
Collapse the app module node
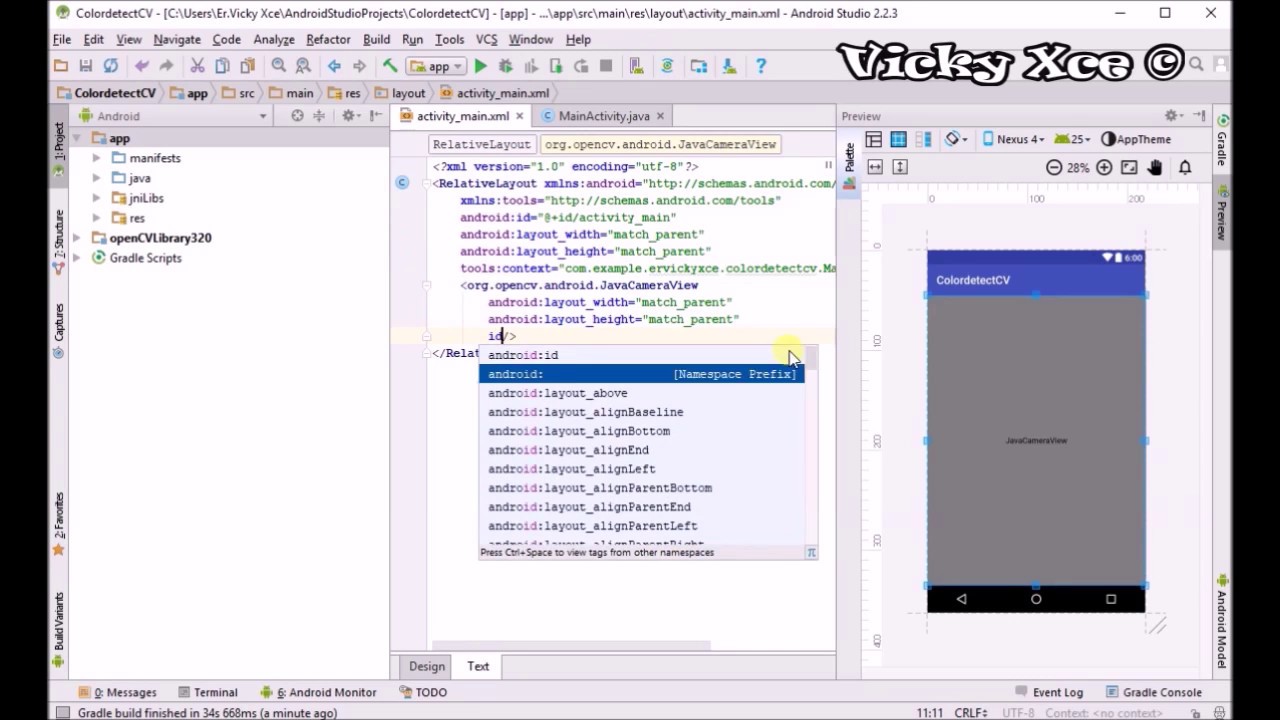(x=77, y=138)
